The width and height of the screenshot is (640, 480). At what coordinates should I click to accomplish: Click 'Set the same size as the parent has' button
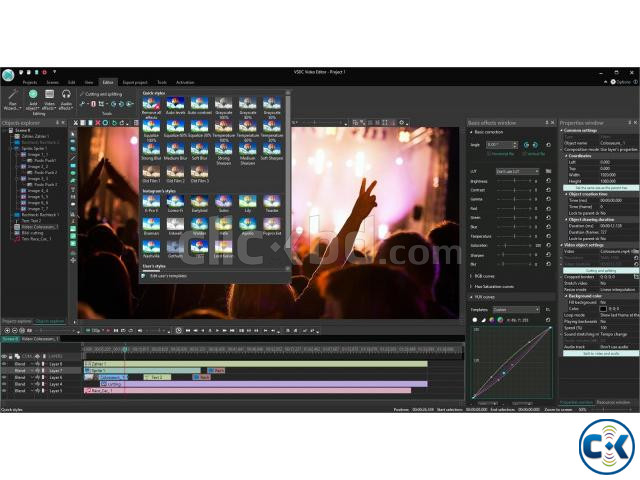point(601,188)
